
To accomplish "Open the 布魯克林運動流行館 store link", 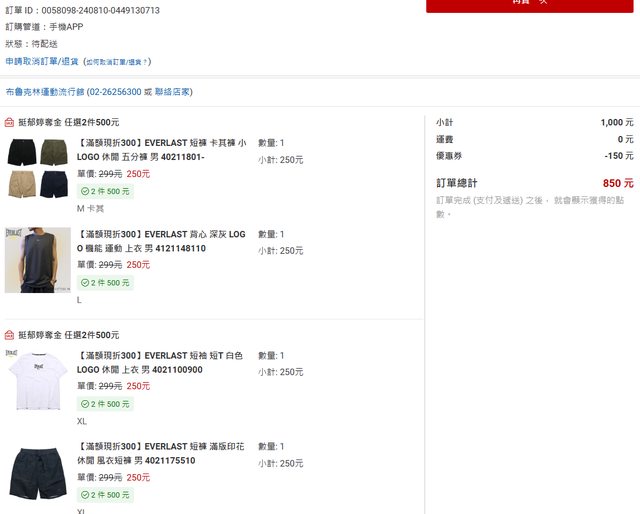I will [45, 92].
